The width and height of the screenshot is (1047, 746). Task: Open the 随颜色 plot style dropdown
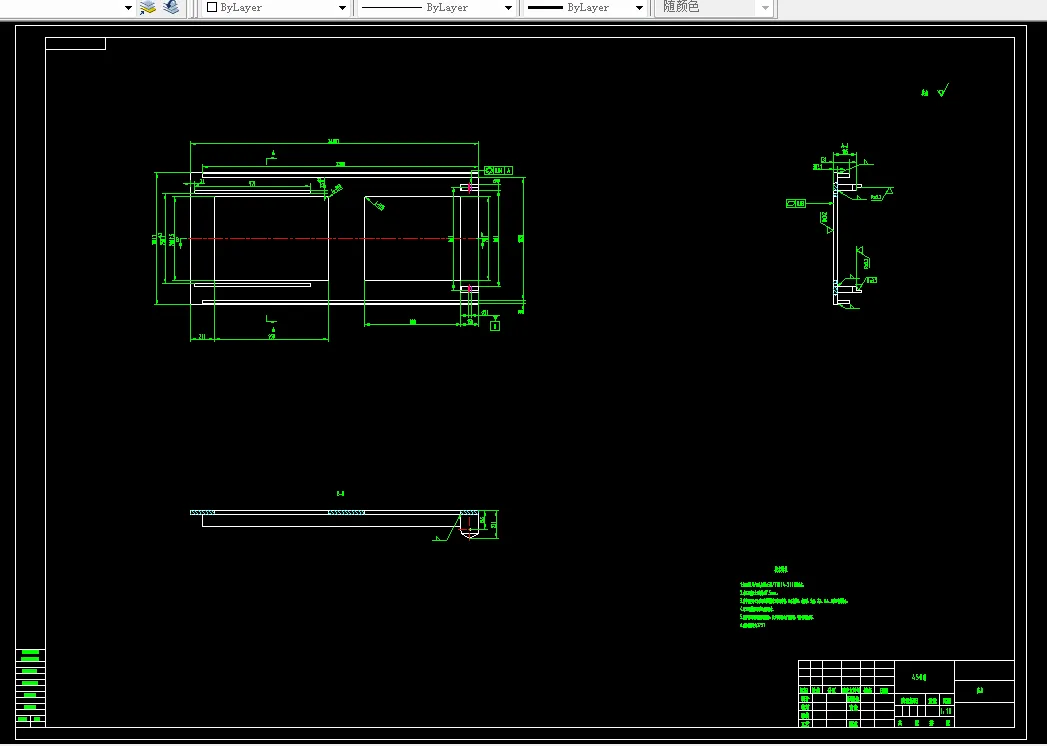(714, 8)
